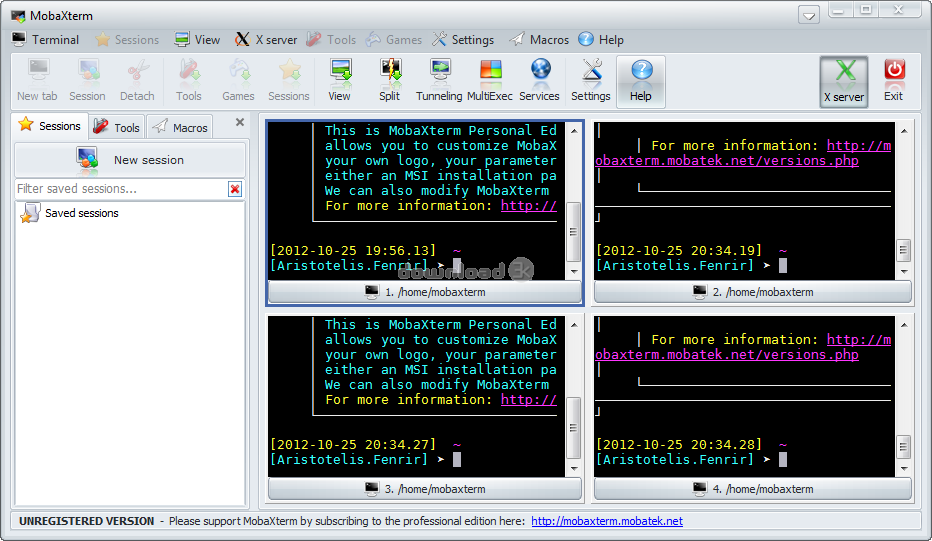This screenshot has width=932, height=541.
Task: Open the Games menu in menu bar
Action: (393, 40)
